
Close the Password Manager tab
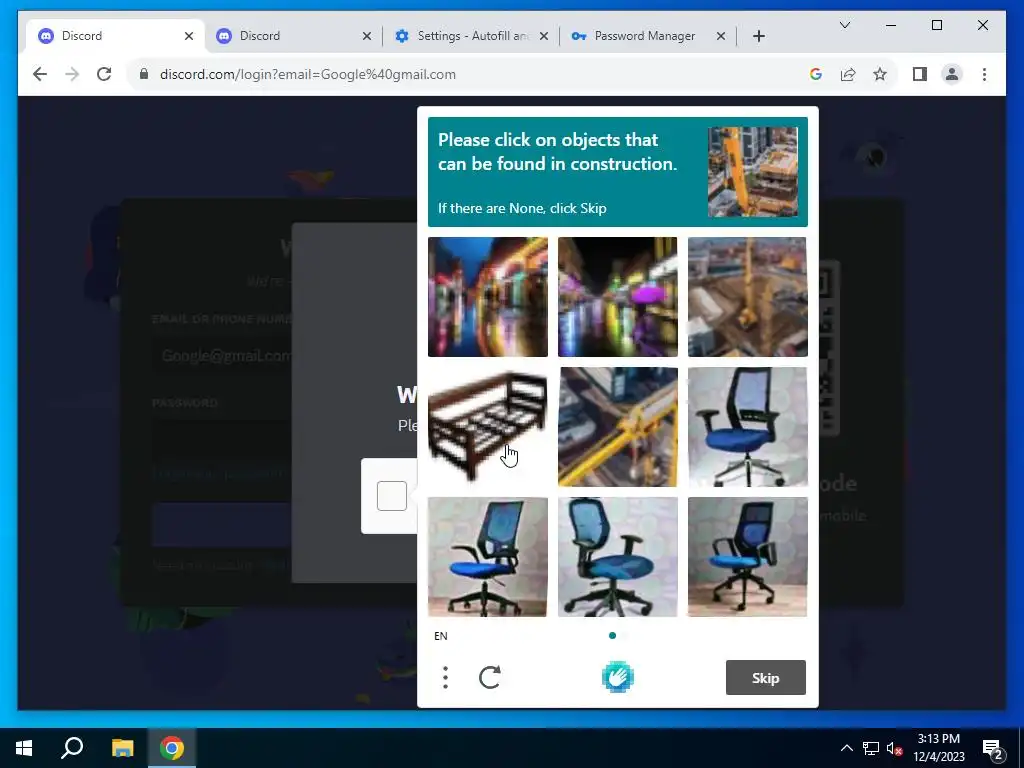720,36
